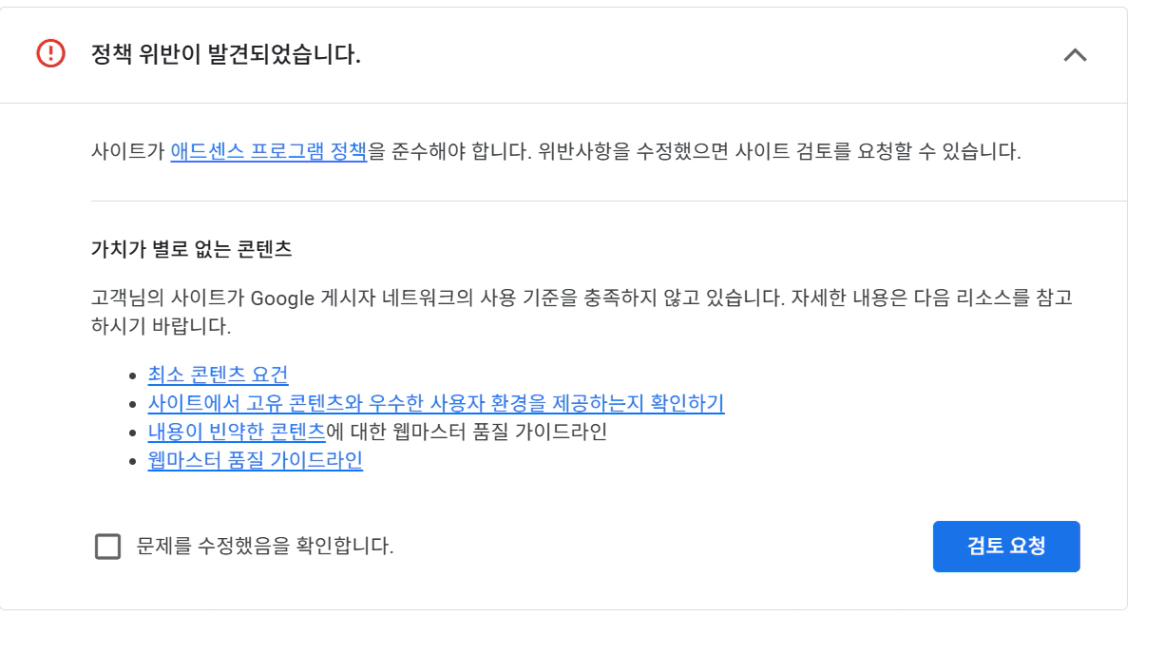
Task: Visit the 내용이 빈약한 콘텐츠 link
Action: point(236,432)
